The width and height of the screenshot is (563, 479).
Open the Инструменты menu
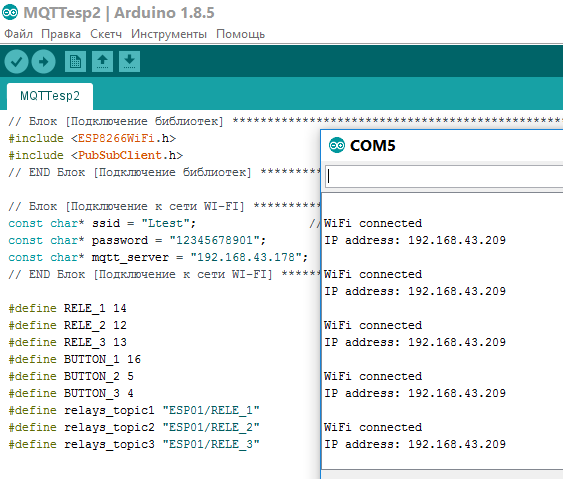pyautogui.click(x=169, y=34)
